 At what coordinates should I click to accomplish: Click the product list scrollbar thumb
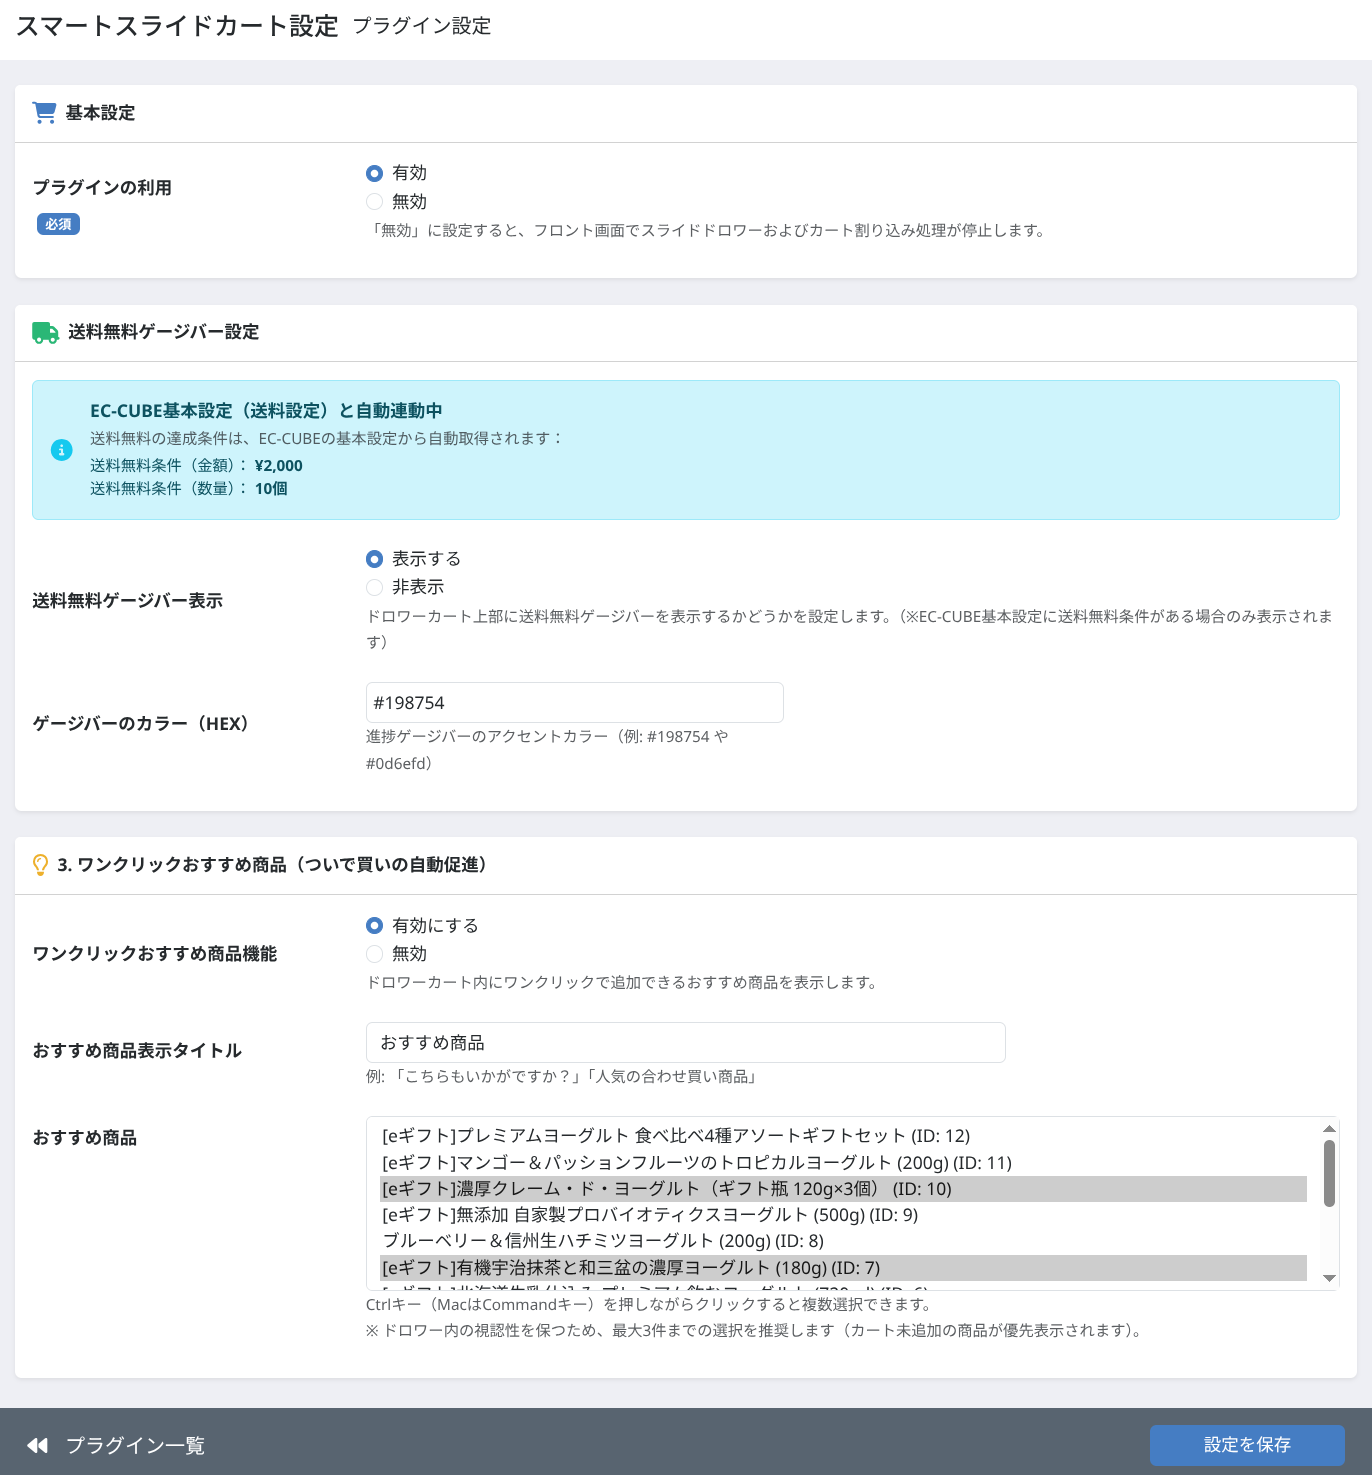(x=1329, y=1174)
